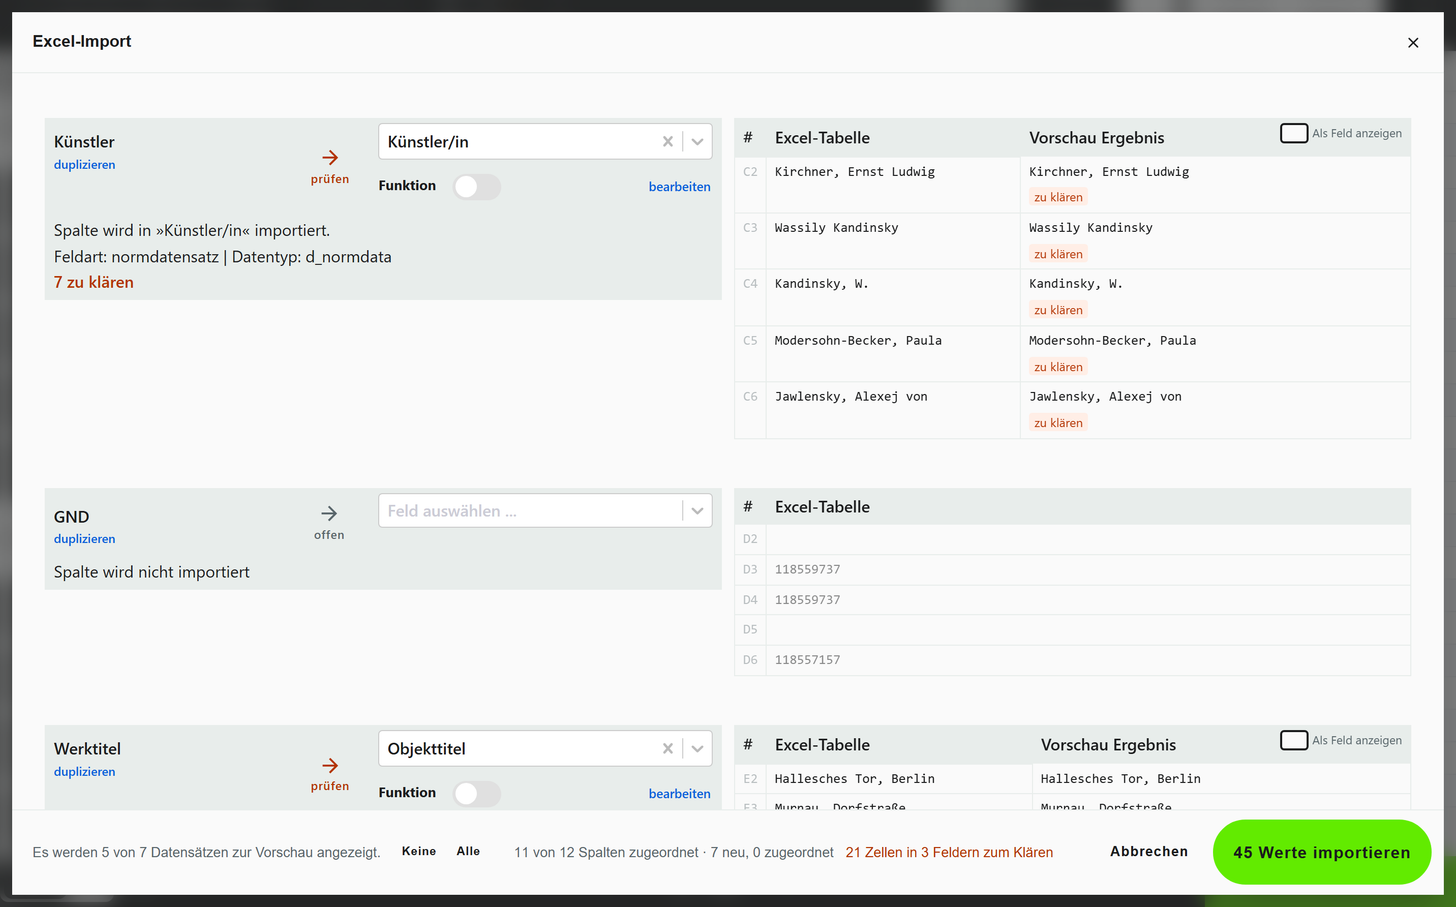The width and height of the screenshot is (1456, 907).
Task: Click the Vorschau Ergebnis header in Künstler table
Action: coord(1097,138)
